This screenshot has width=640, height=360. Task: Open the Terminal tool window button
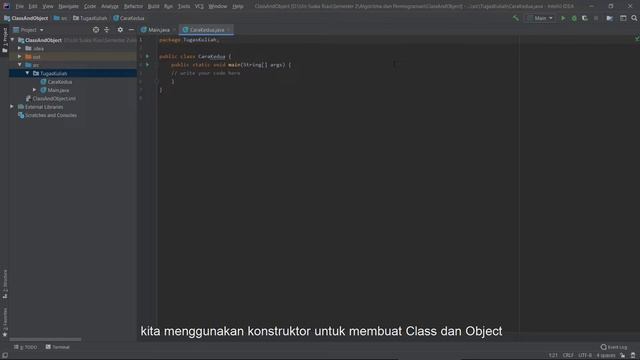coord(58,347)
